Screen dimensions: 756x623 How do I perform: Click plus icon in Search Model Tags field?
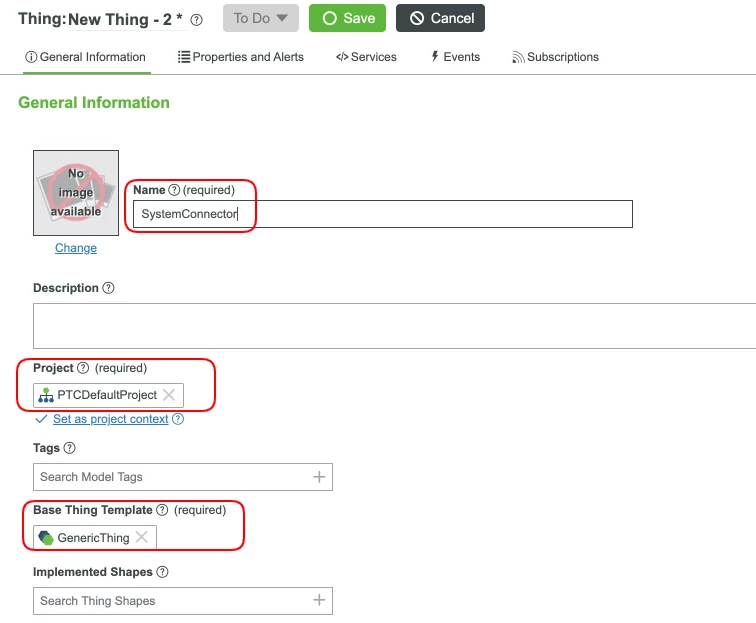tap(319, 477)
